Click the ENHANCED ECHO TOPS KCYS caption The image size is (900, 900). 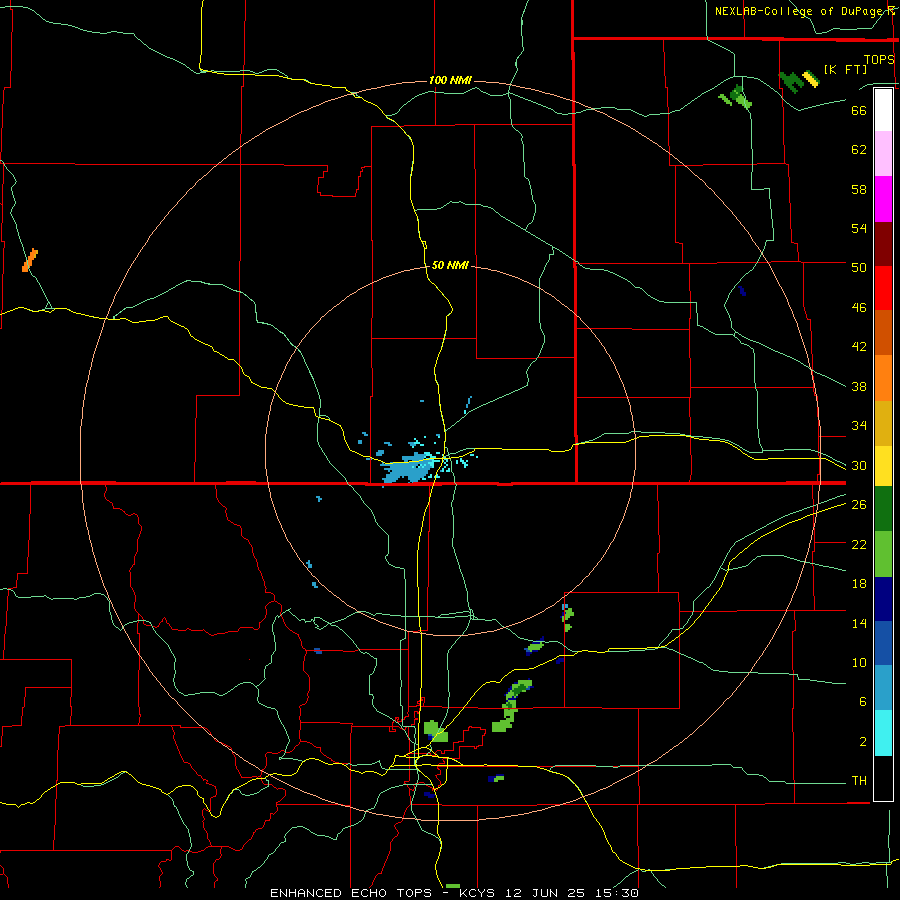click(454, 893)
